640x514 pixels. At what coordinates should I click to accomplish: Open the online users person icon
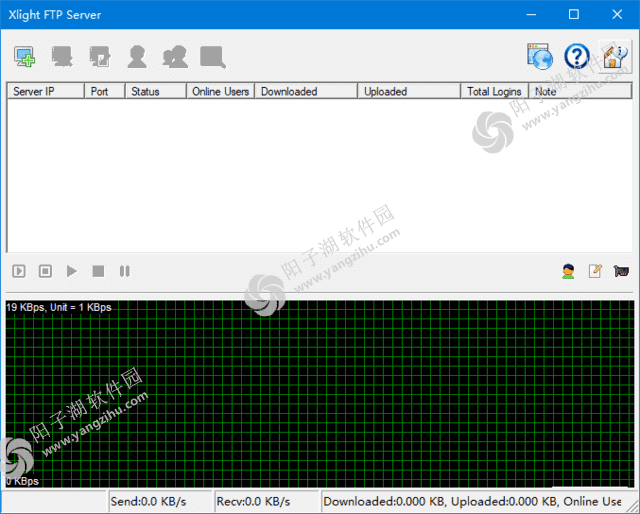coord(568,271)
